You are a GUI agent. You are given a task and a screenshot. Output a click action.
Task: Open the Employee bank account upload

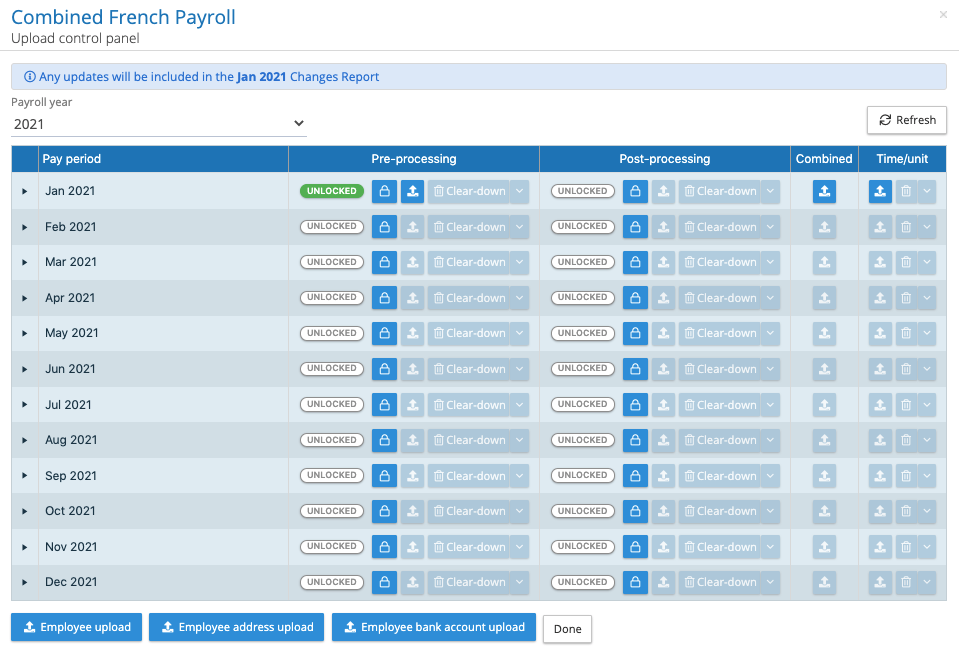point(434,627)
